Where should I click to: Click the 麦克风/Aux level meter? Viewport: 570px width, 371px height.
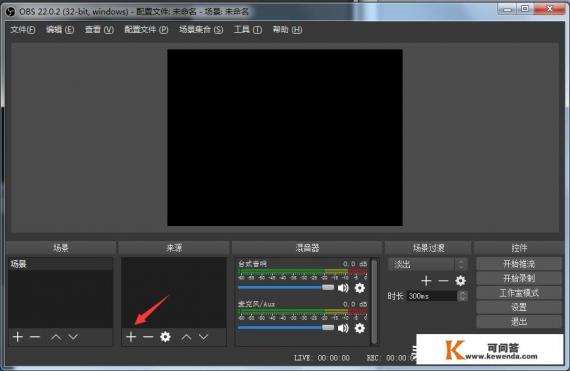(302, 312)
